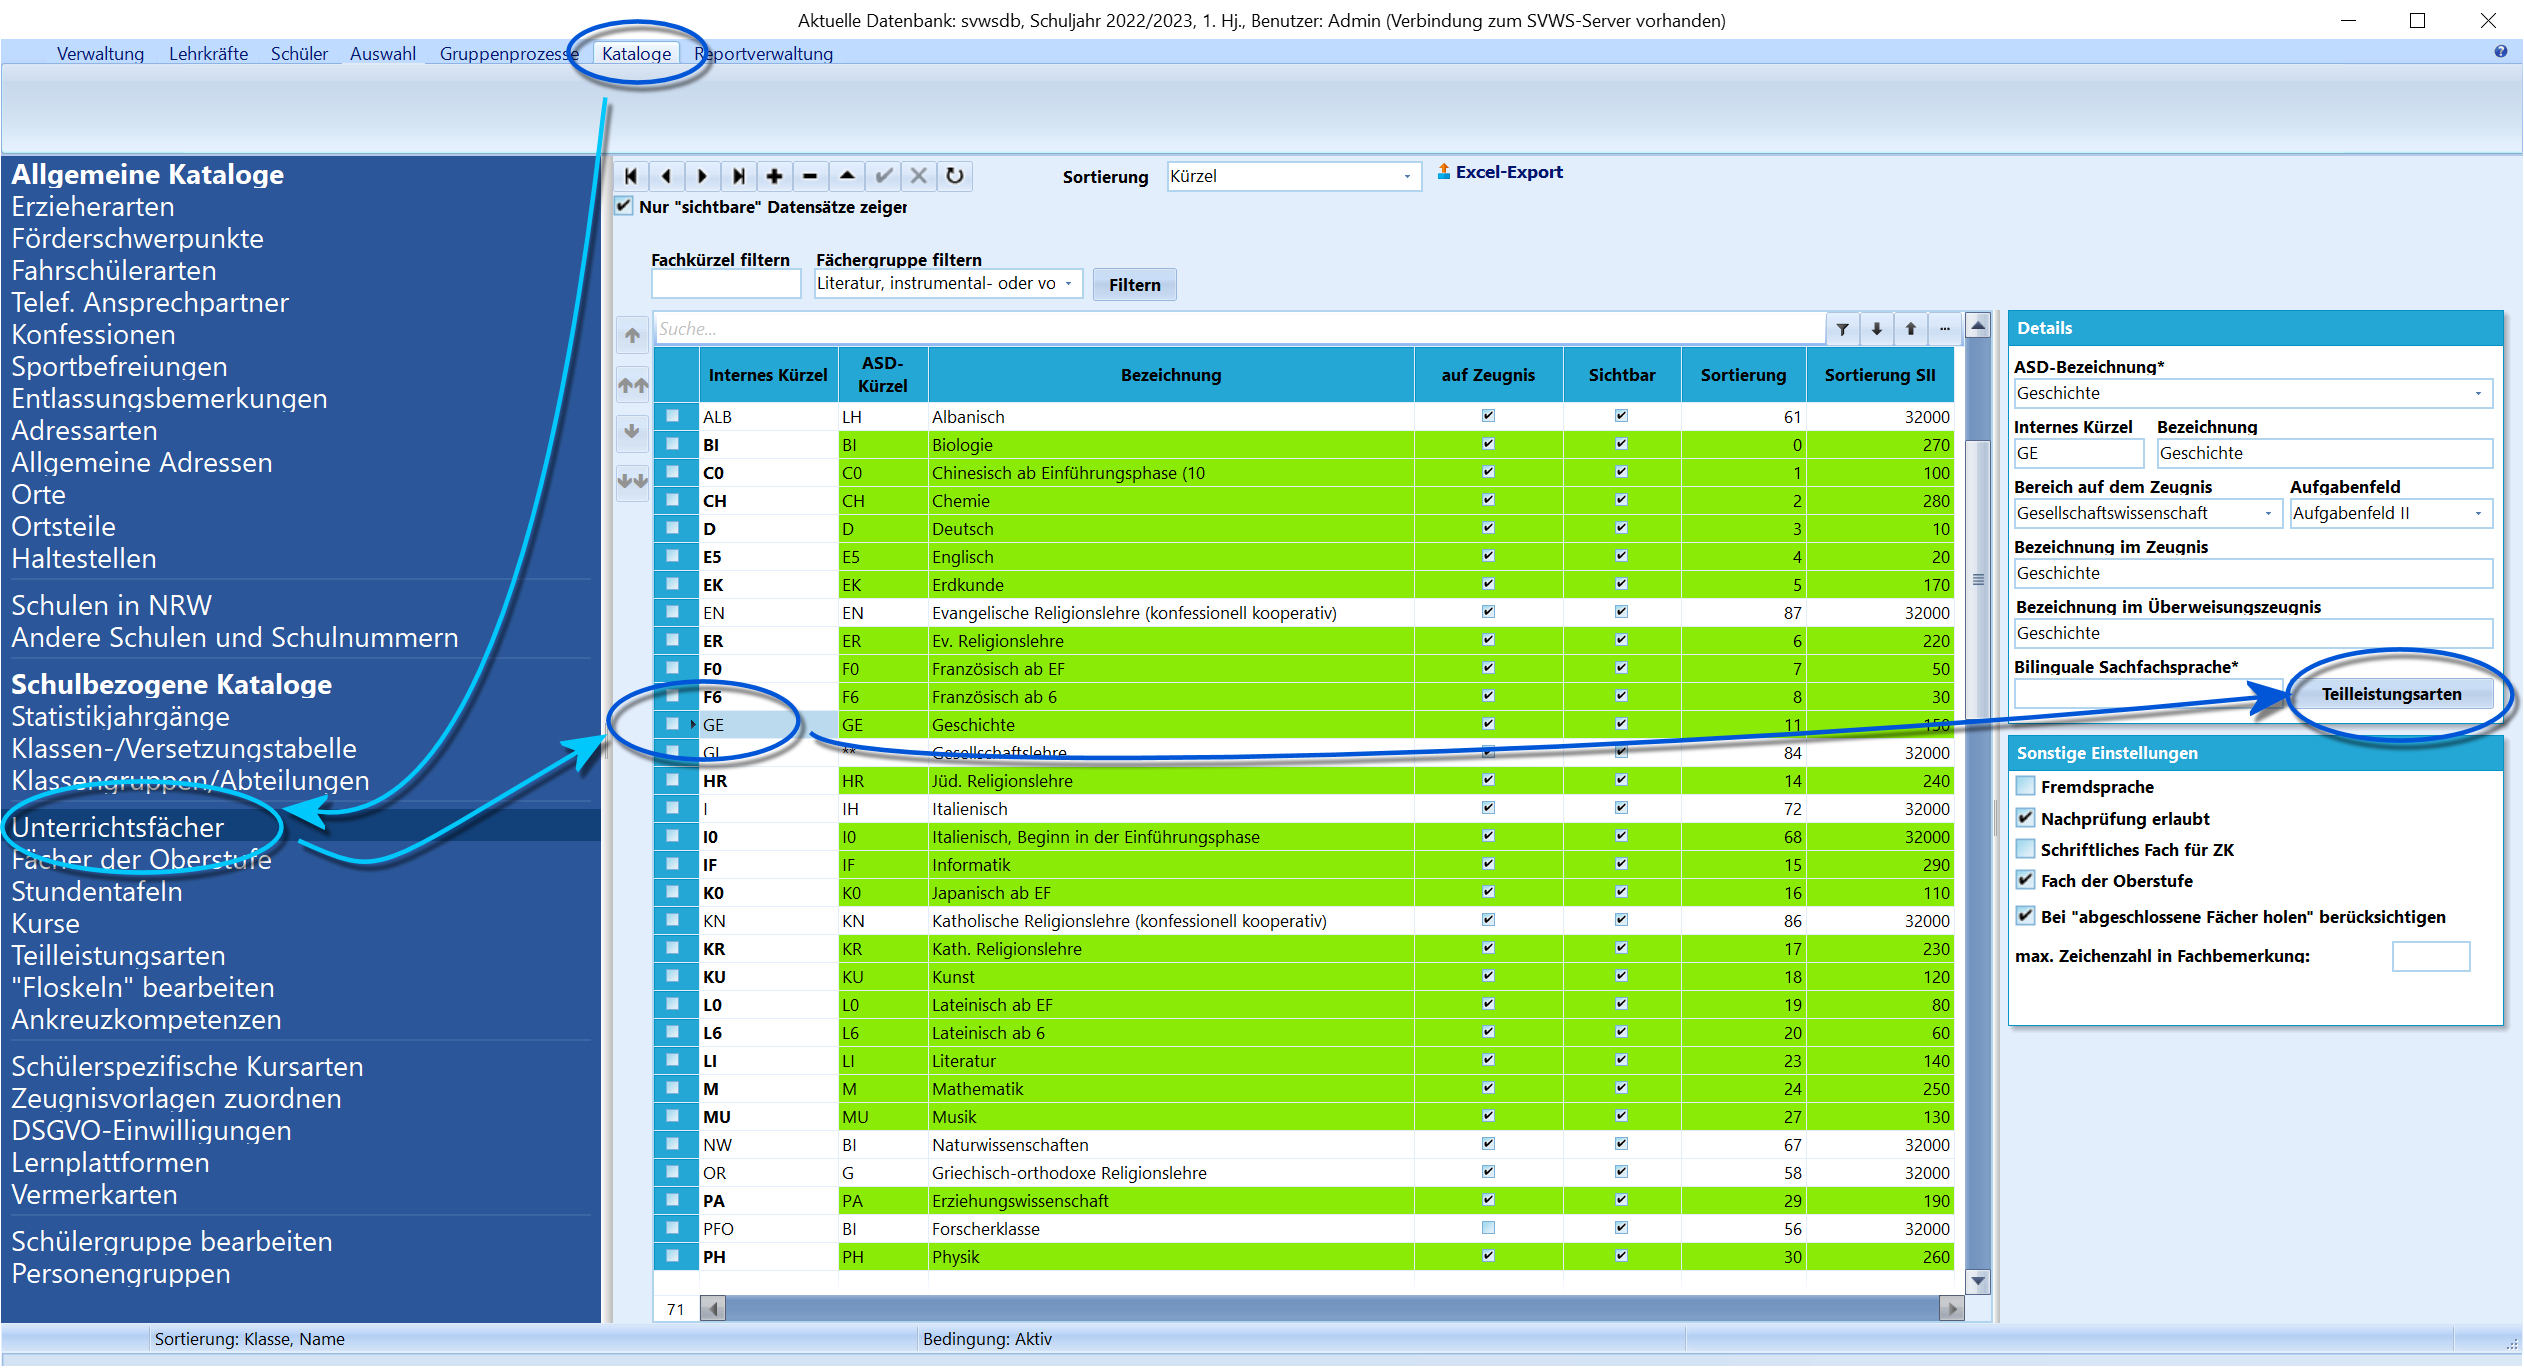This screenshot has width=2524, height=1368.
Task: Click the Filtern button
Action: click(1134, 285)
